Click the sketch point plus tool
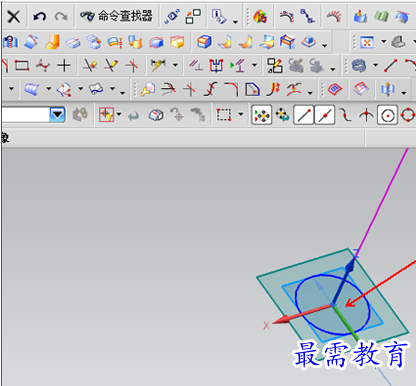Image resolution: width=416 pixels, height=386 pixels. pos(64,65)
